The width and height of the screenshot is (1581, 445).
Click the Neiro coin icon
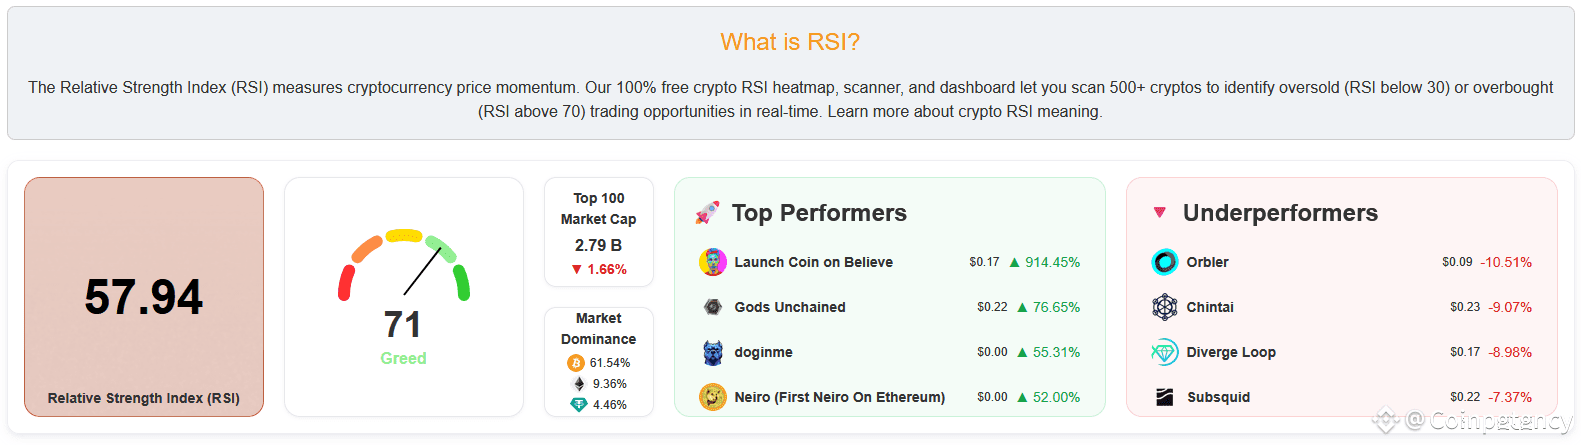(712, 397)
